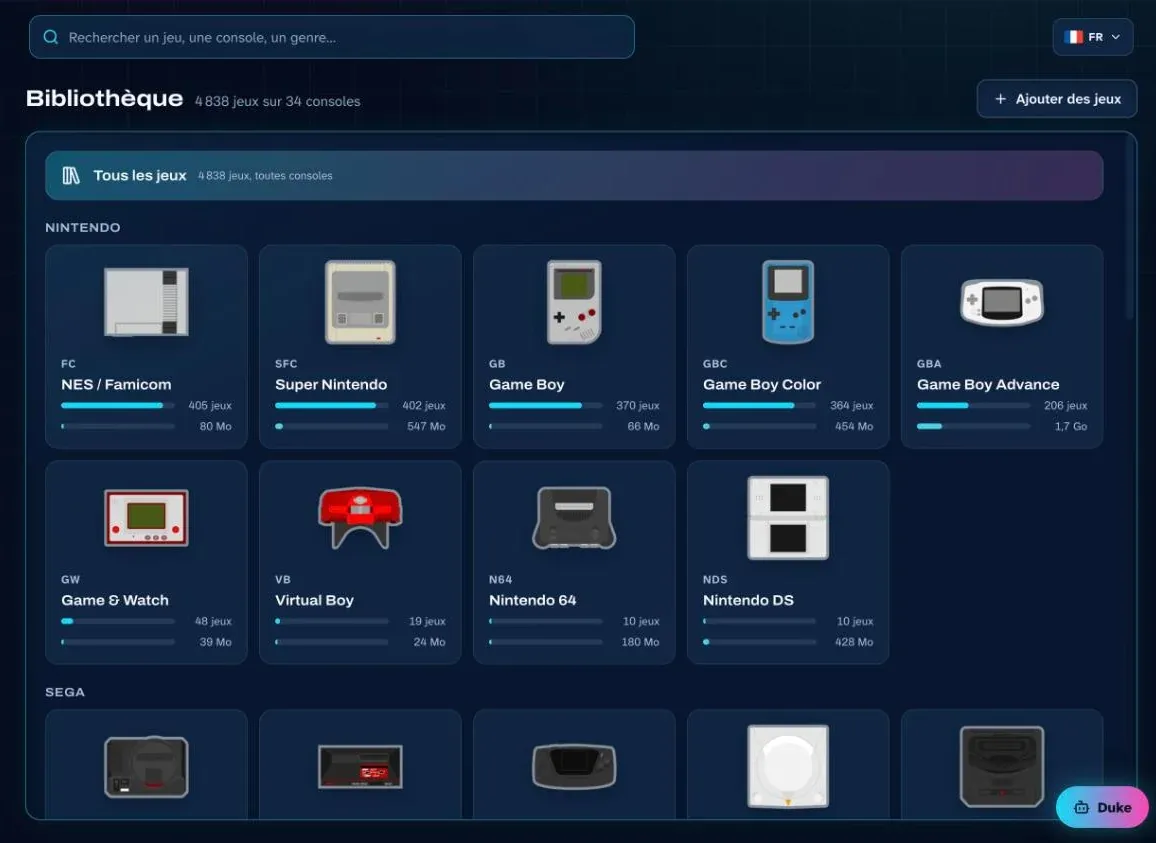This screenshot has height=843, width=1156.
Task: Click the library panel vertical scrollbar
Action: point(1130,229)
